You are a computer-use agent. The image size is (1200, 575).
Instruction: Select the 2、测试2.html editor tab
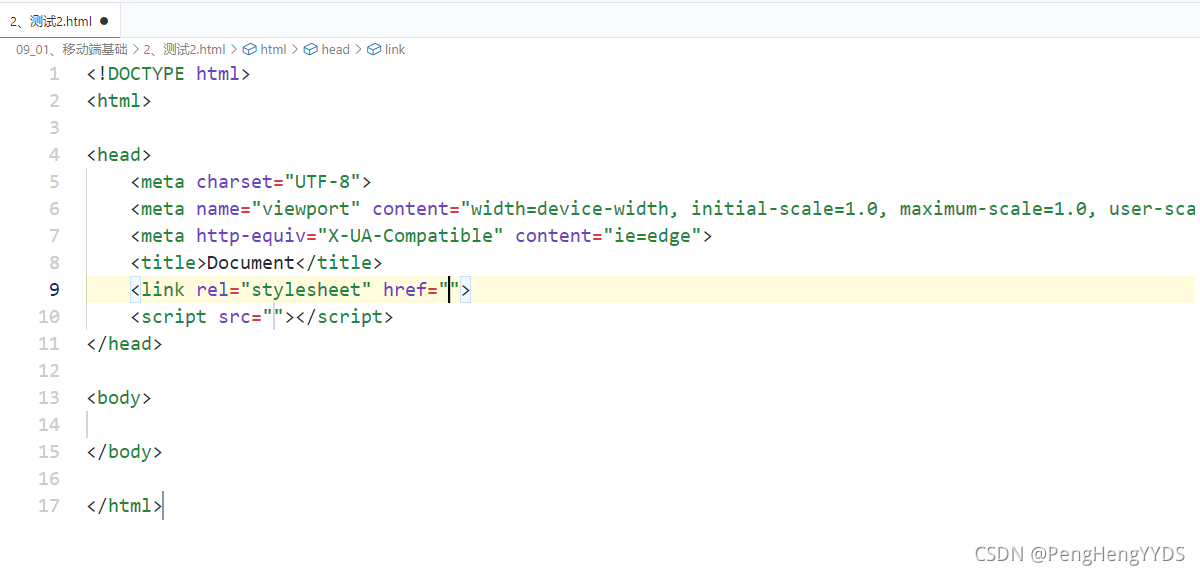(60, 20)
